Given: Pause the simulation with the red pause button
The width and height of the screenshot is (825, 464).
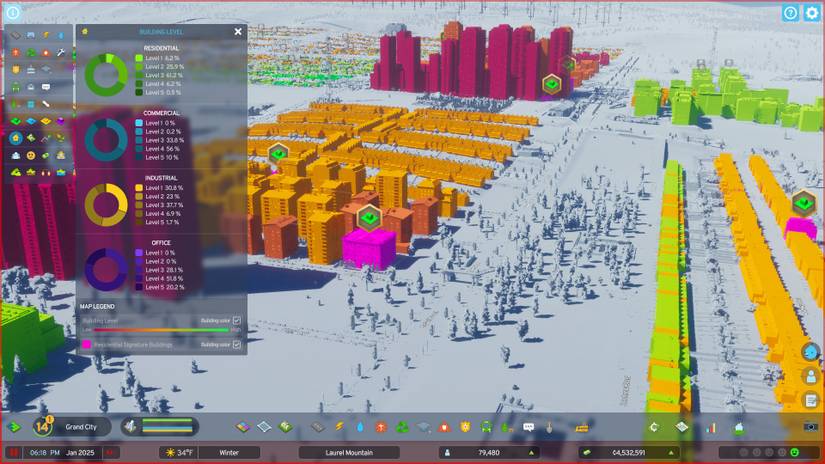Looking at the screenshot, I should coord(13,452).
